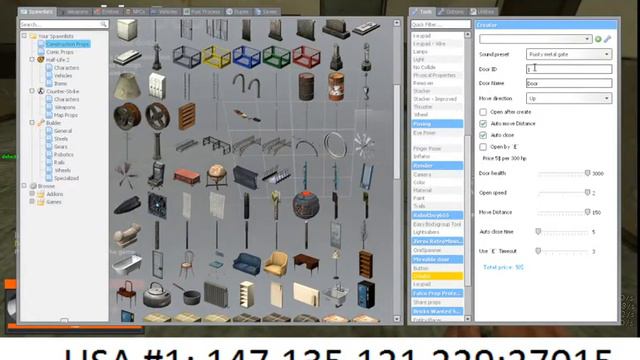The image size is (640, 360).
Task: Collapse the Browse tree node
Action: 24,186
